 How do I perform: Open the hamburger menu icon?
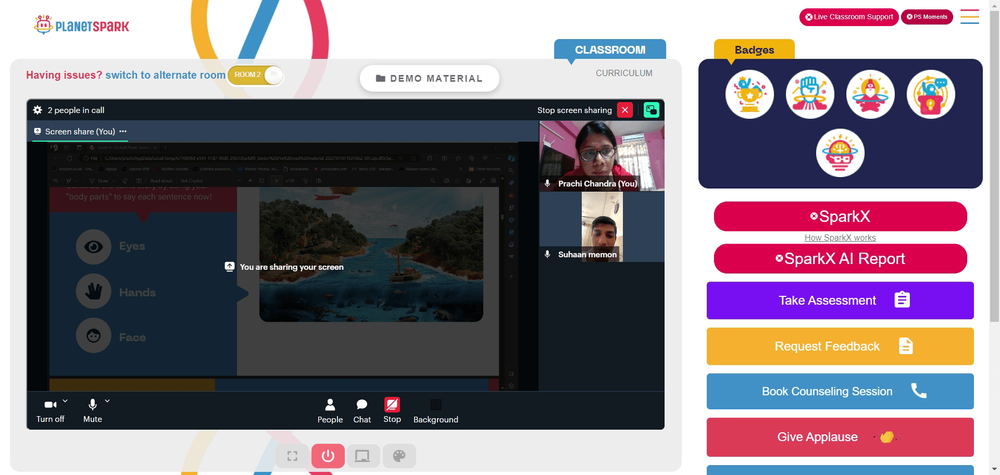pos(969,17)
